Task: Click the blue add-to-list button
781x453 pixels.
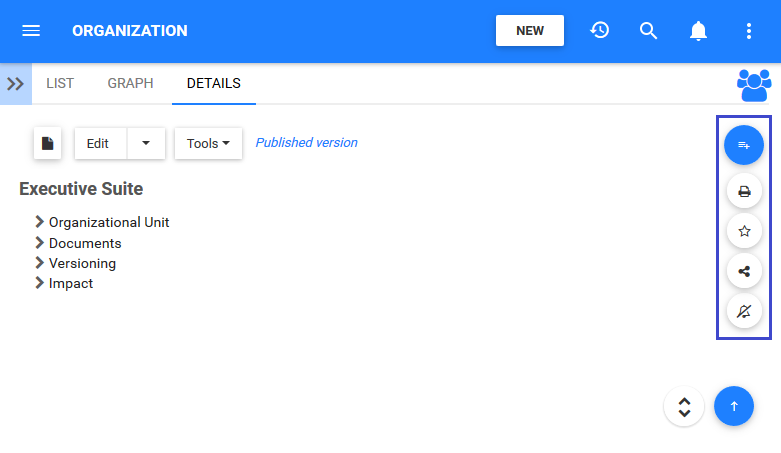Action: 744,146
